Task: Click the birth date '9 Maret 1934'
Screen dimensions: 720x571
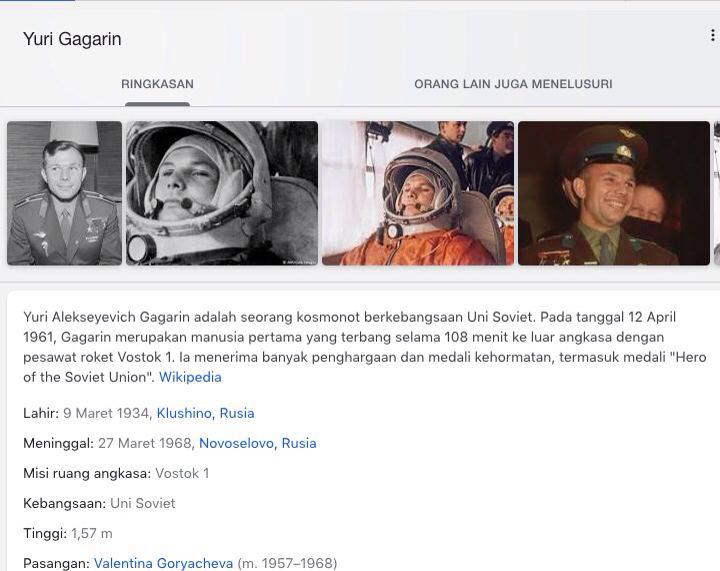Action: (107, 413)
